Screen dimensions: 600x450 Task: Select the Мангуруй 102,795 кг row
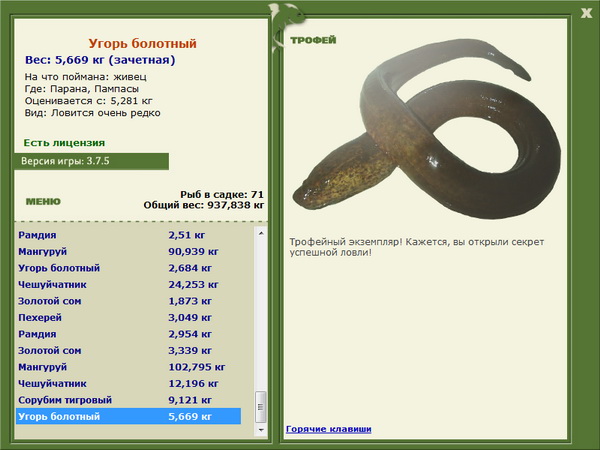pyautogui.click(x=129, y=367)
